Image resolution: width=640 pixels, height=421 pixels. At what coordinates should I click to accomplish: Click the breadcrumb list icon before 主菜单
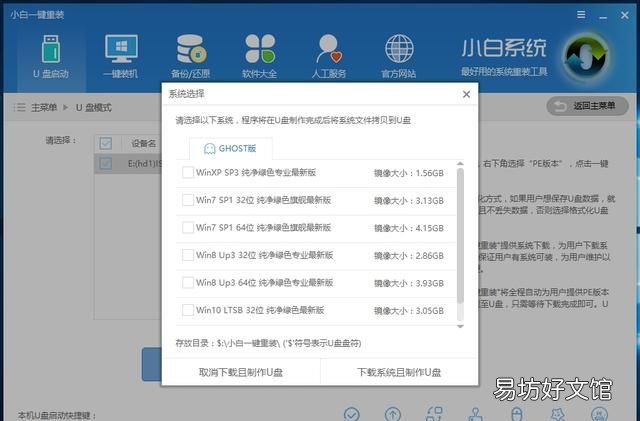[19, 108]
